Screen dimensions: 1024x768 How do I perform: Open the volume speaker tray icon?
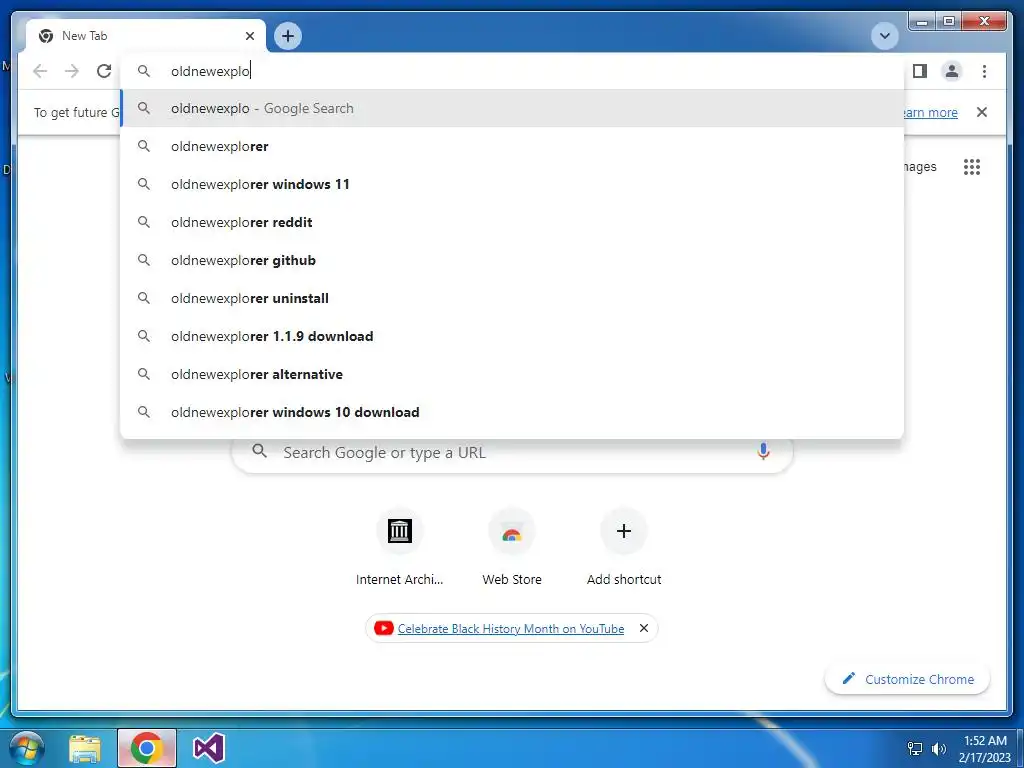939,748
